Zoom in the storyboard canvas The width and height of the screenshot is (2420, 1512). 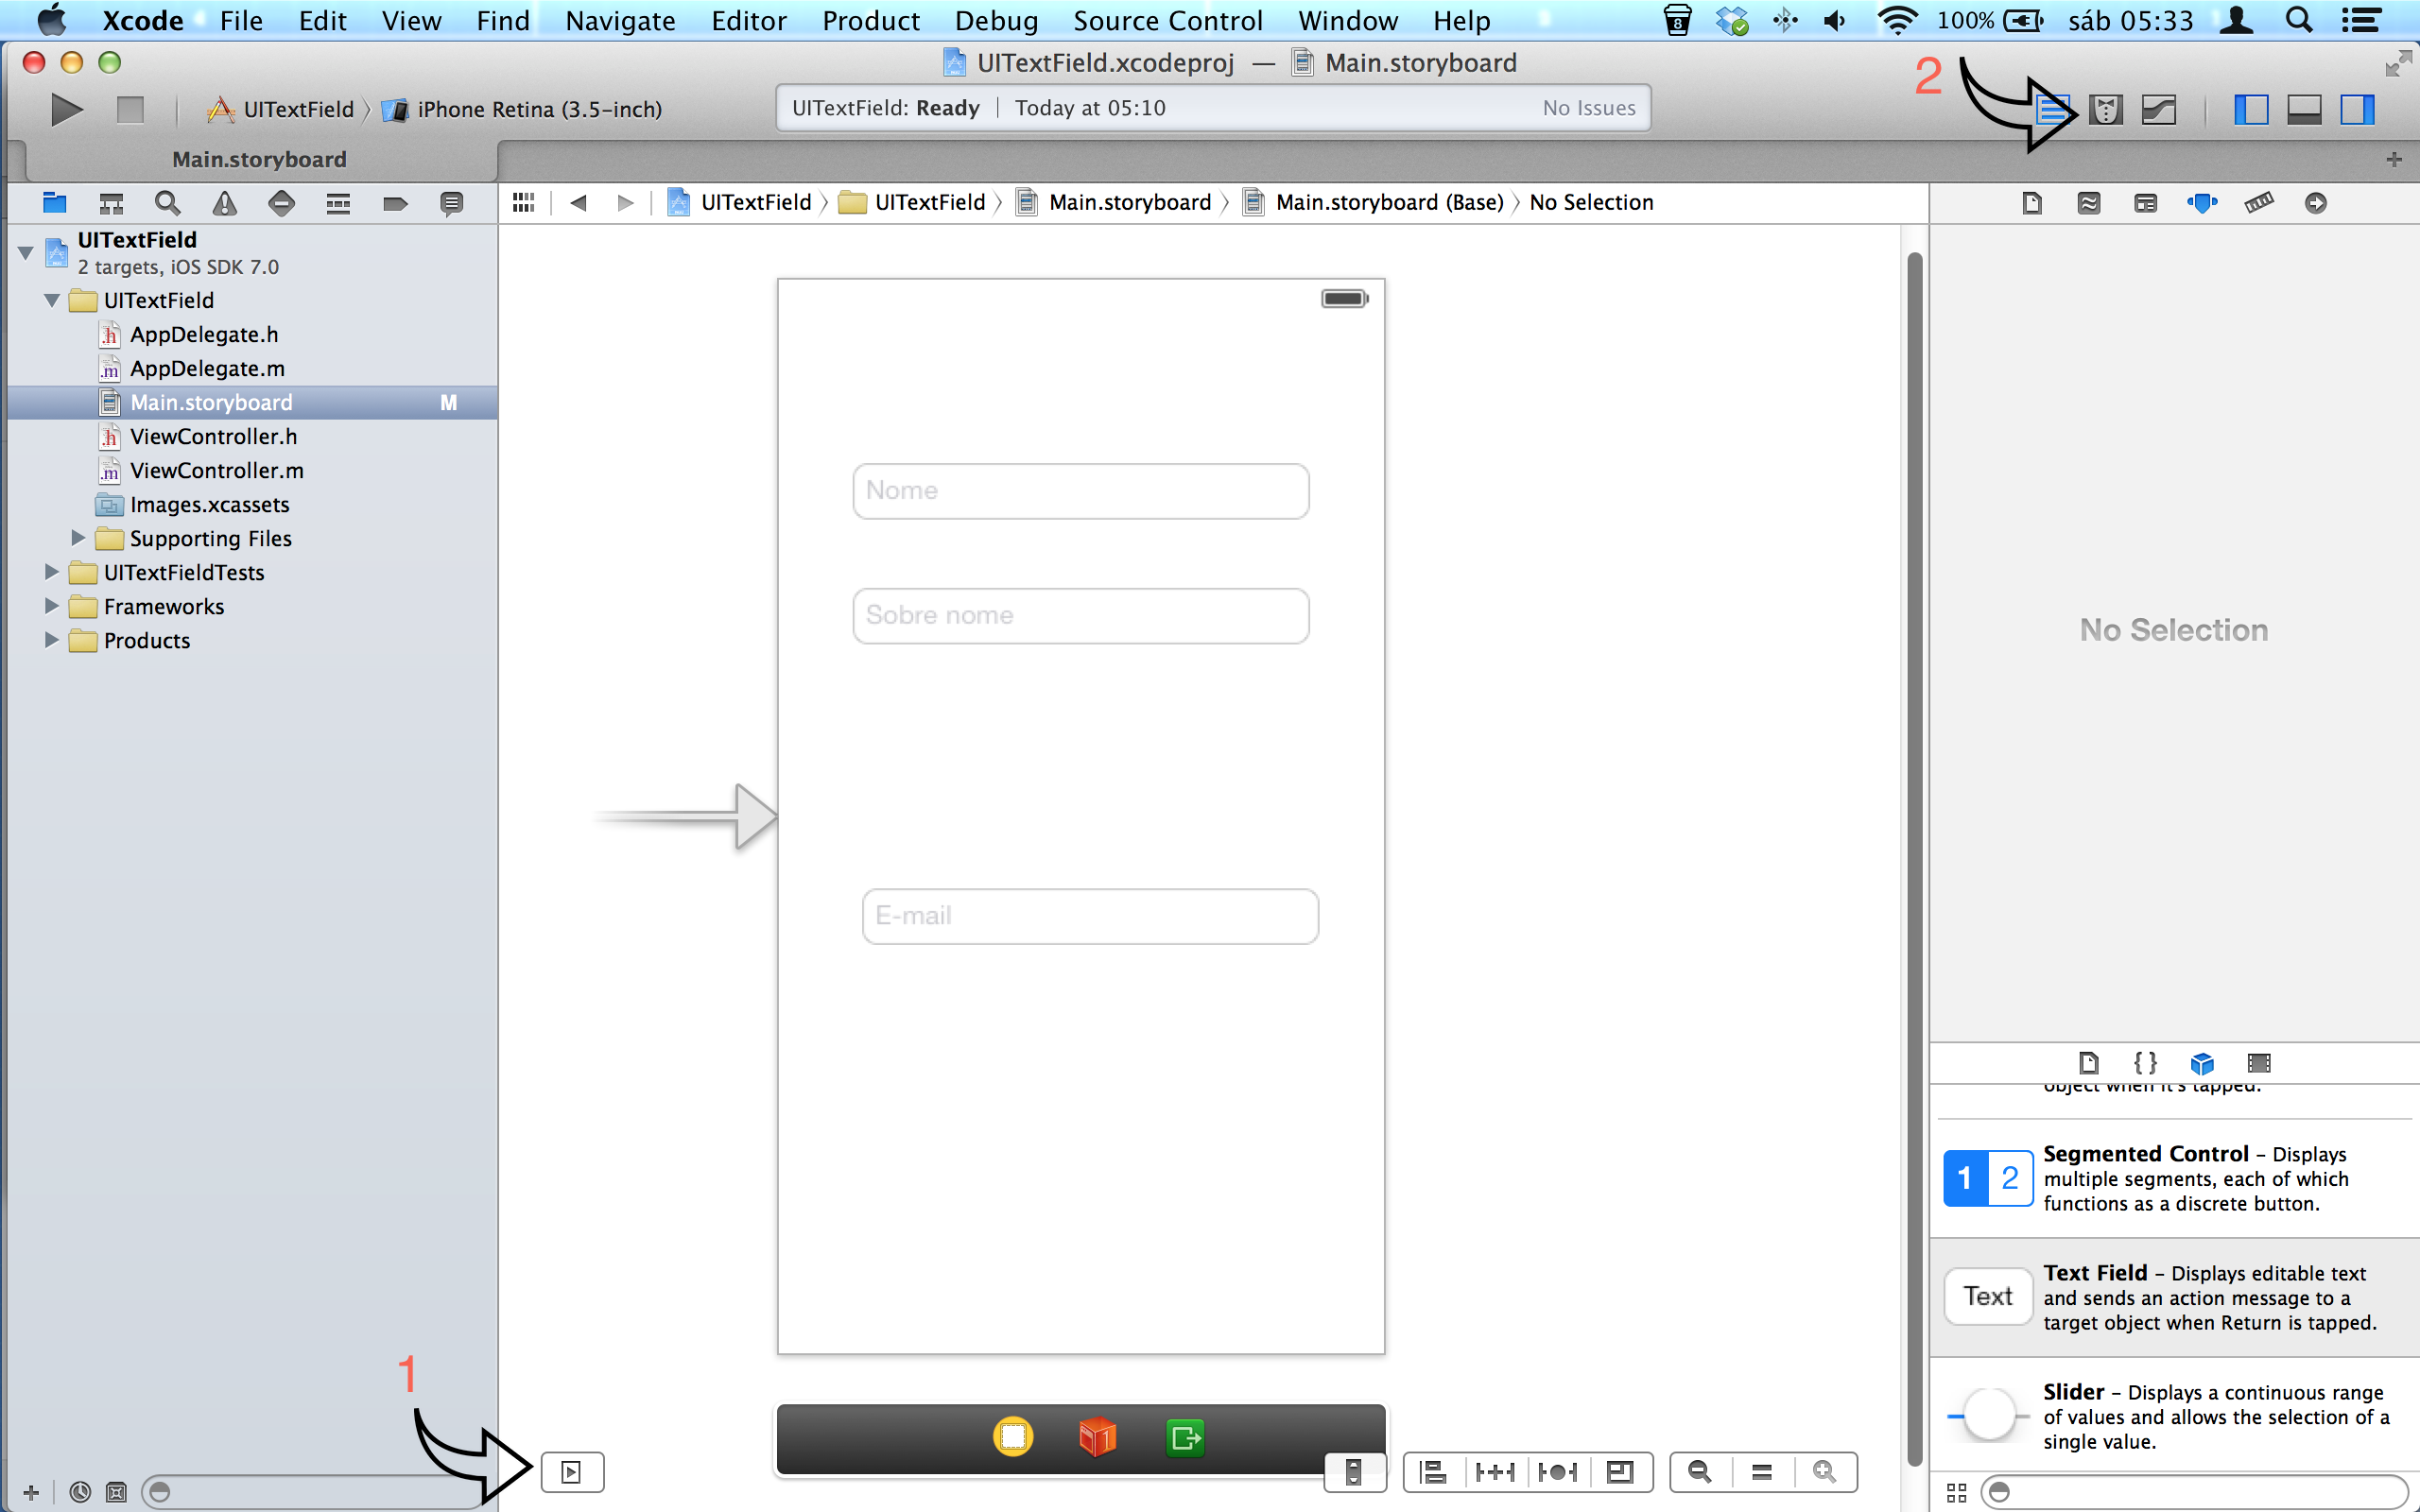(1825, 1472)
